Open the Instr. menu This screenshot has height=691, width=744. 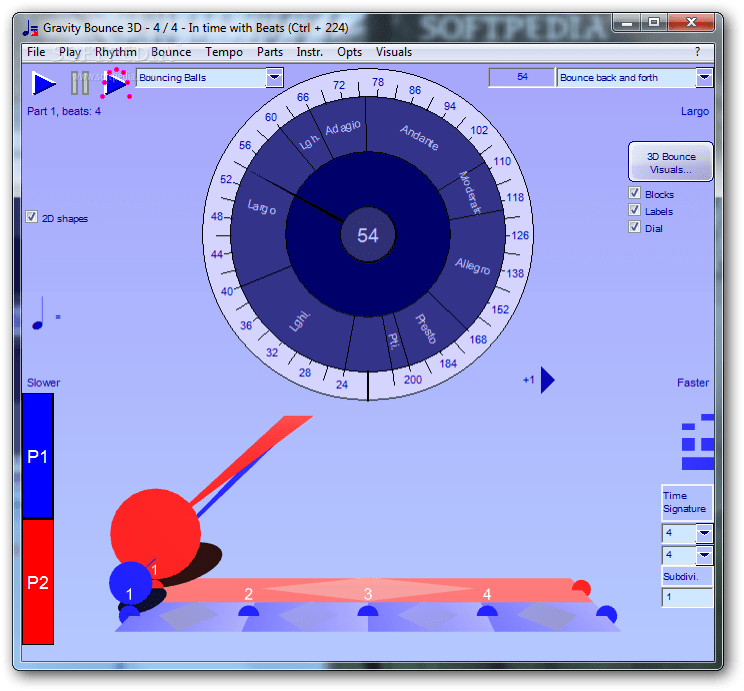(309, 52)
